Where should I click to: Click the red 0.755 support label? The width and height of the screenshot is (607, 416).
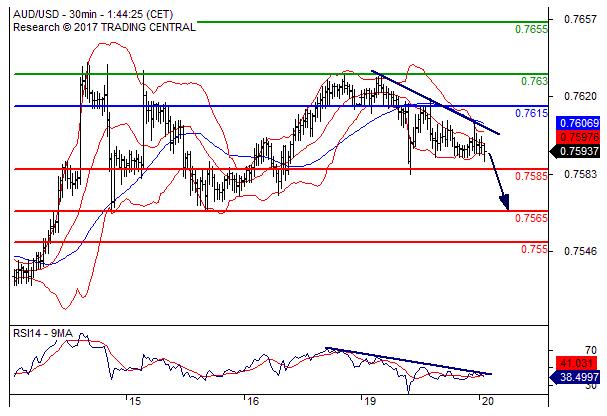(534, 249)
